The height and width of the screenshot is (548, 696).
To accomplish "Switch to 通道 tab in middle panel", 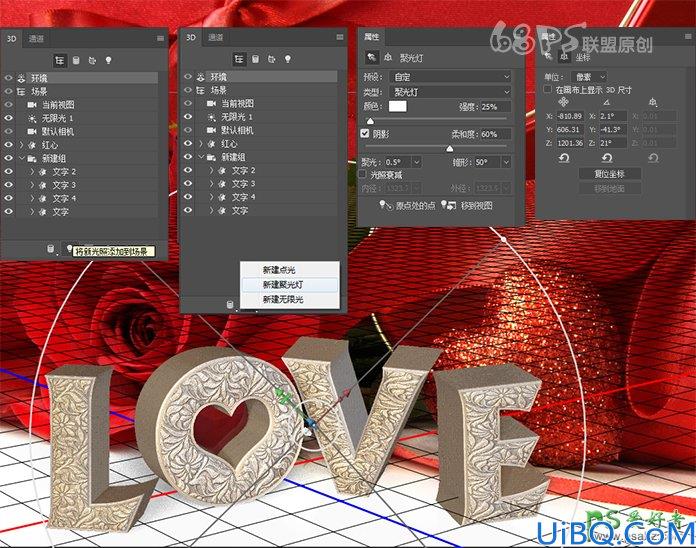I will click(x=216, y=37).
